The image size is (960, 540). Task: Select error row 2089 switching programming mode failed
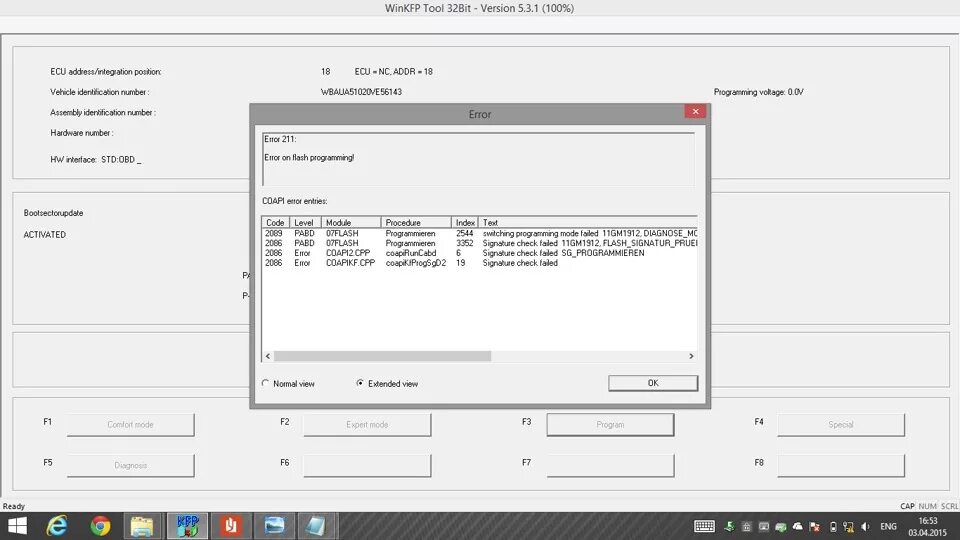coord(480,233)
